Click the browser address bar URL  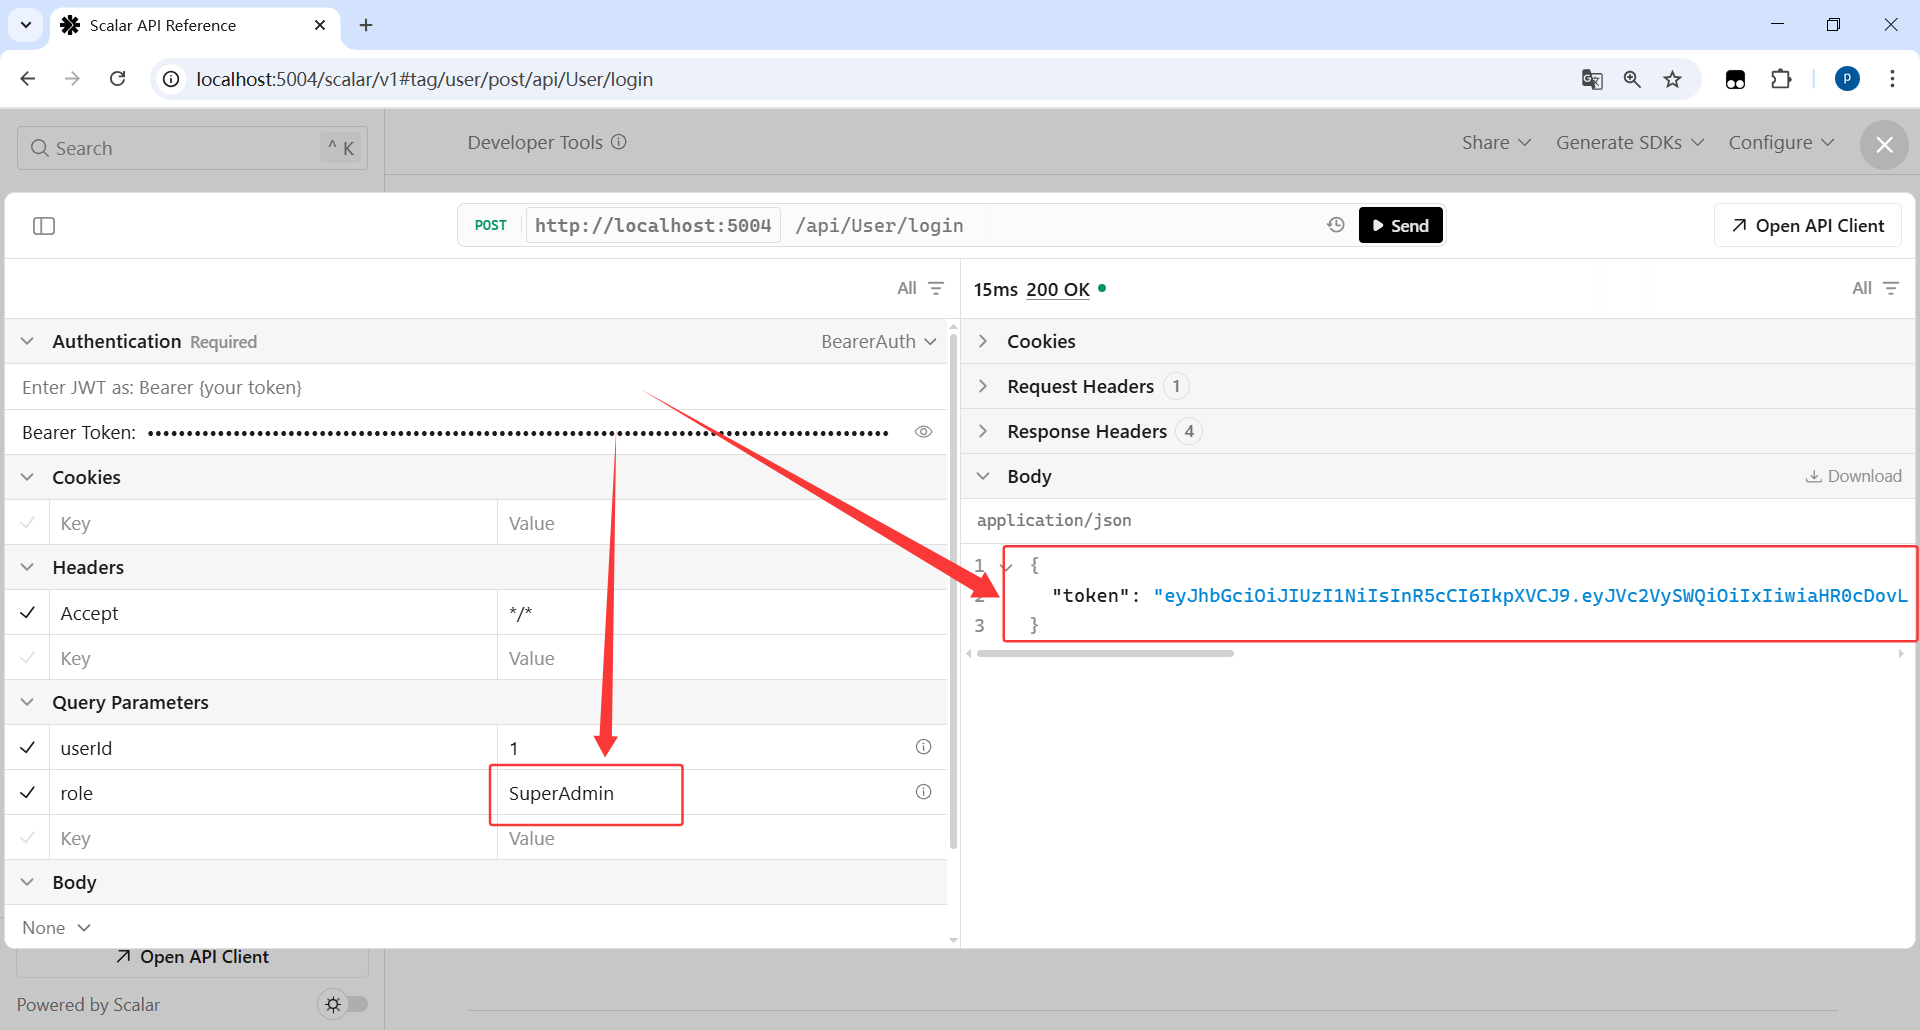(424, 79)
